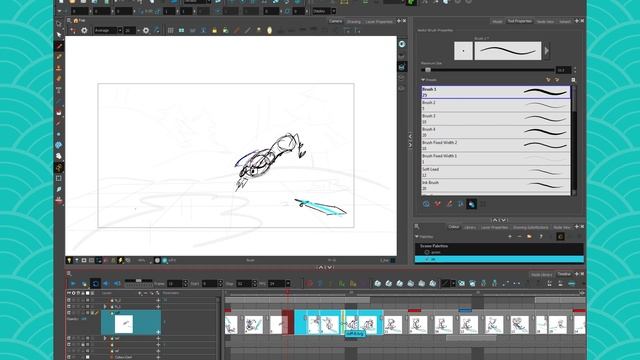
Task: Select the Text tool in the tools toolbar
Action: tap(59, 90)
